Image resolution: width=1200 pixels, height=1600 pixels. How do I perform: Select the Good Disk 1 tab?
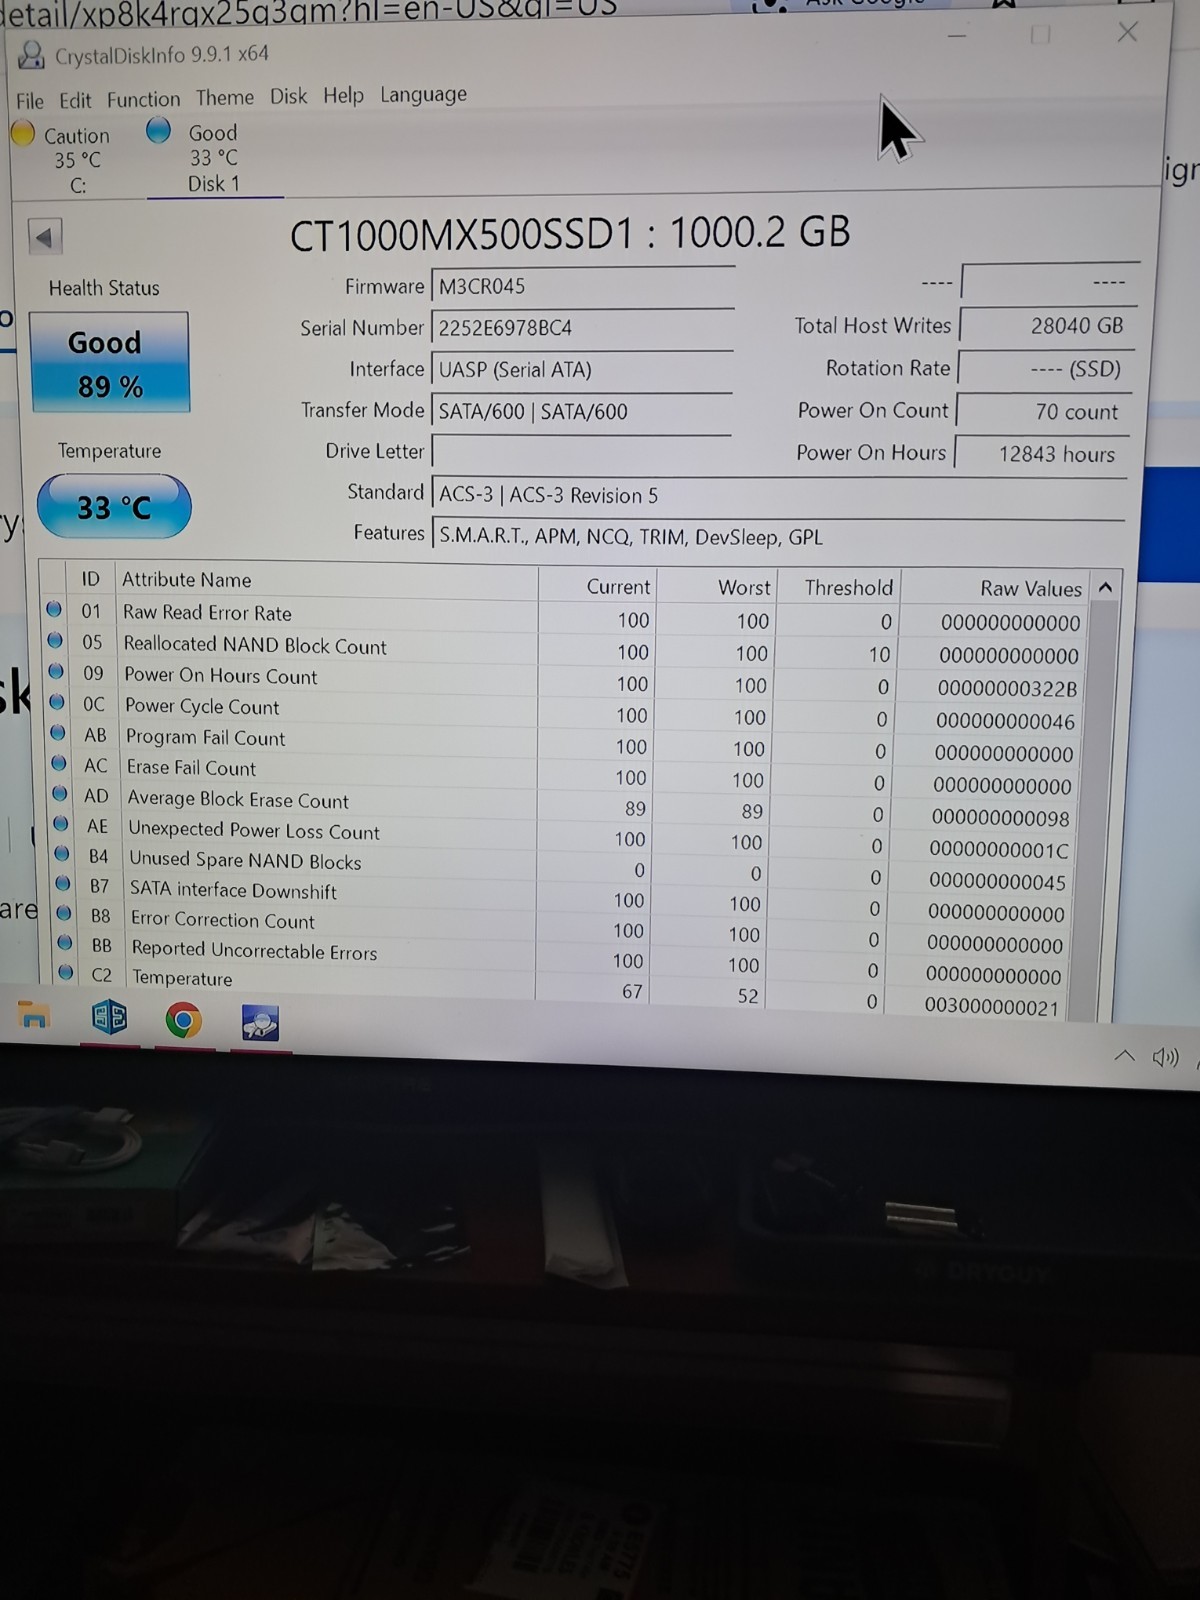[214, 157]
